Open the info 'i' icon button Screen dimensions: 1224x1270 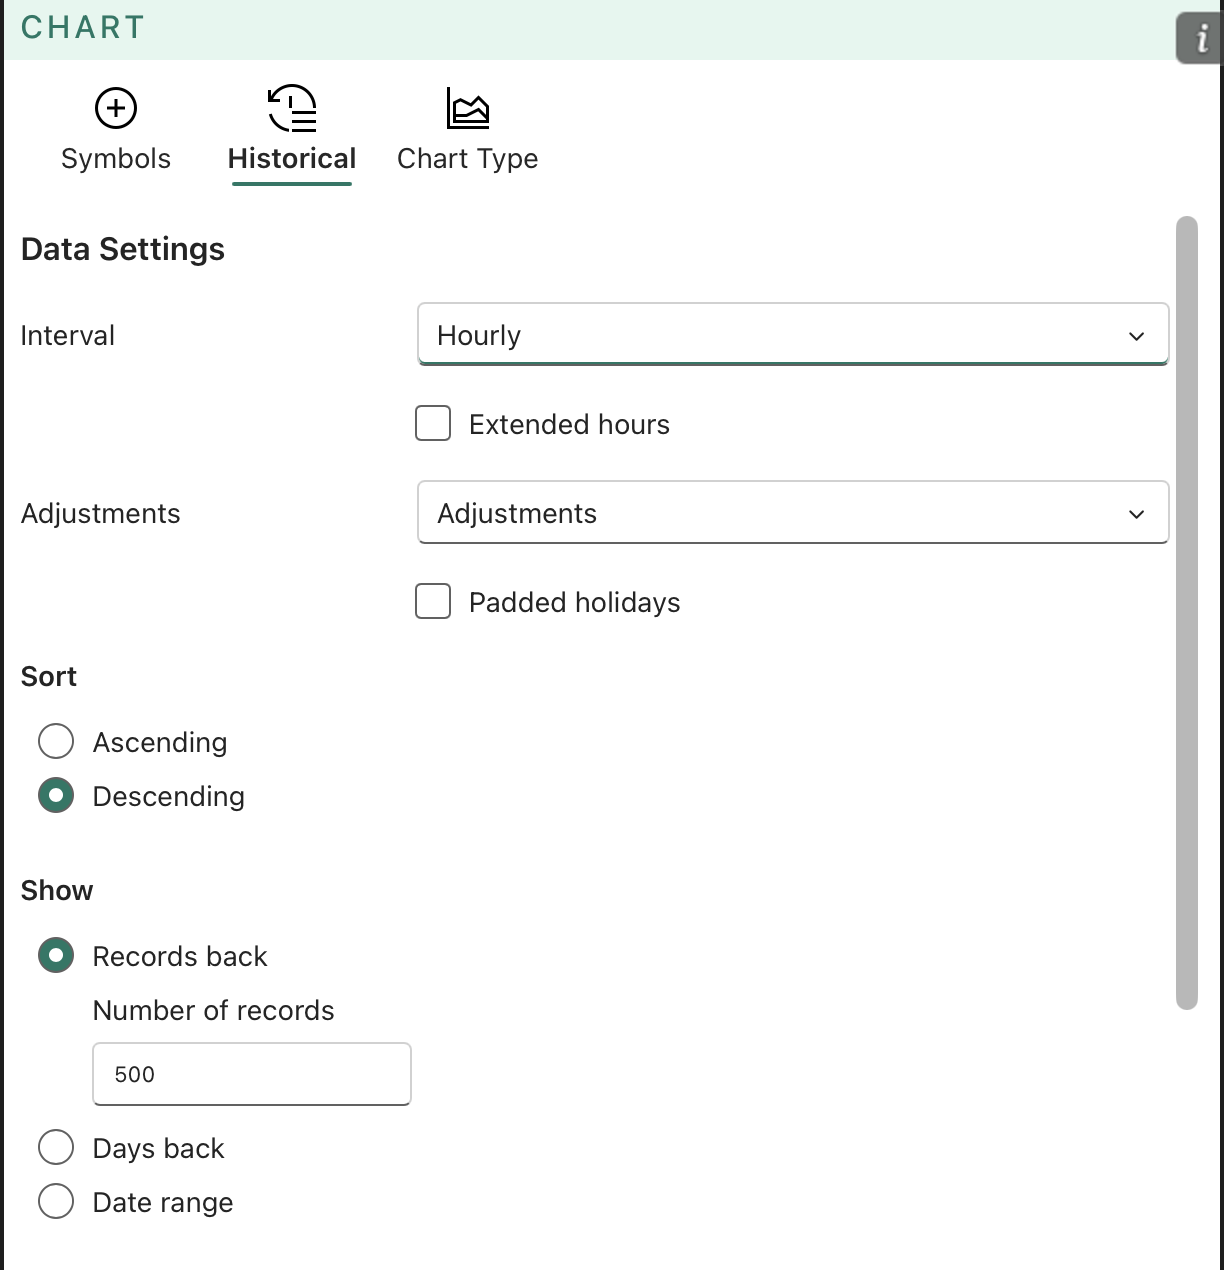1200,39
